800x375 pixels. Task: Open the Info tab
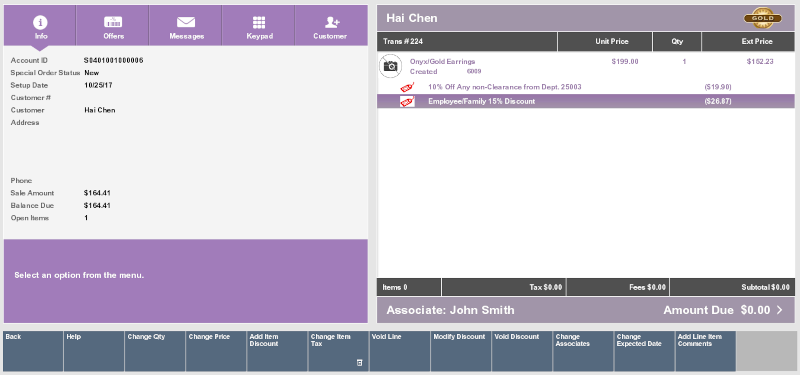(x=40, y=26)
